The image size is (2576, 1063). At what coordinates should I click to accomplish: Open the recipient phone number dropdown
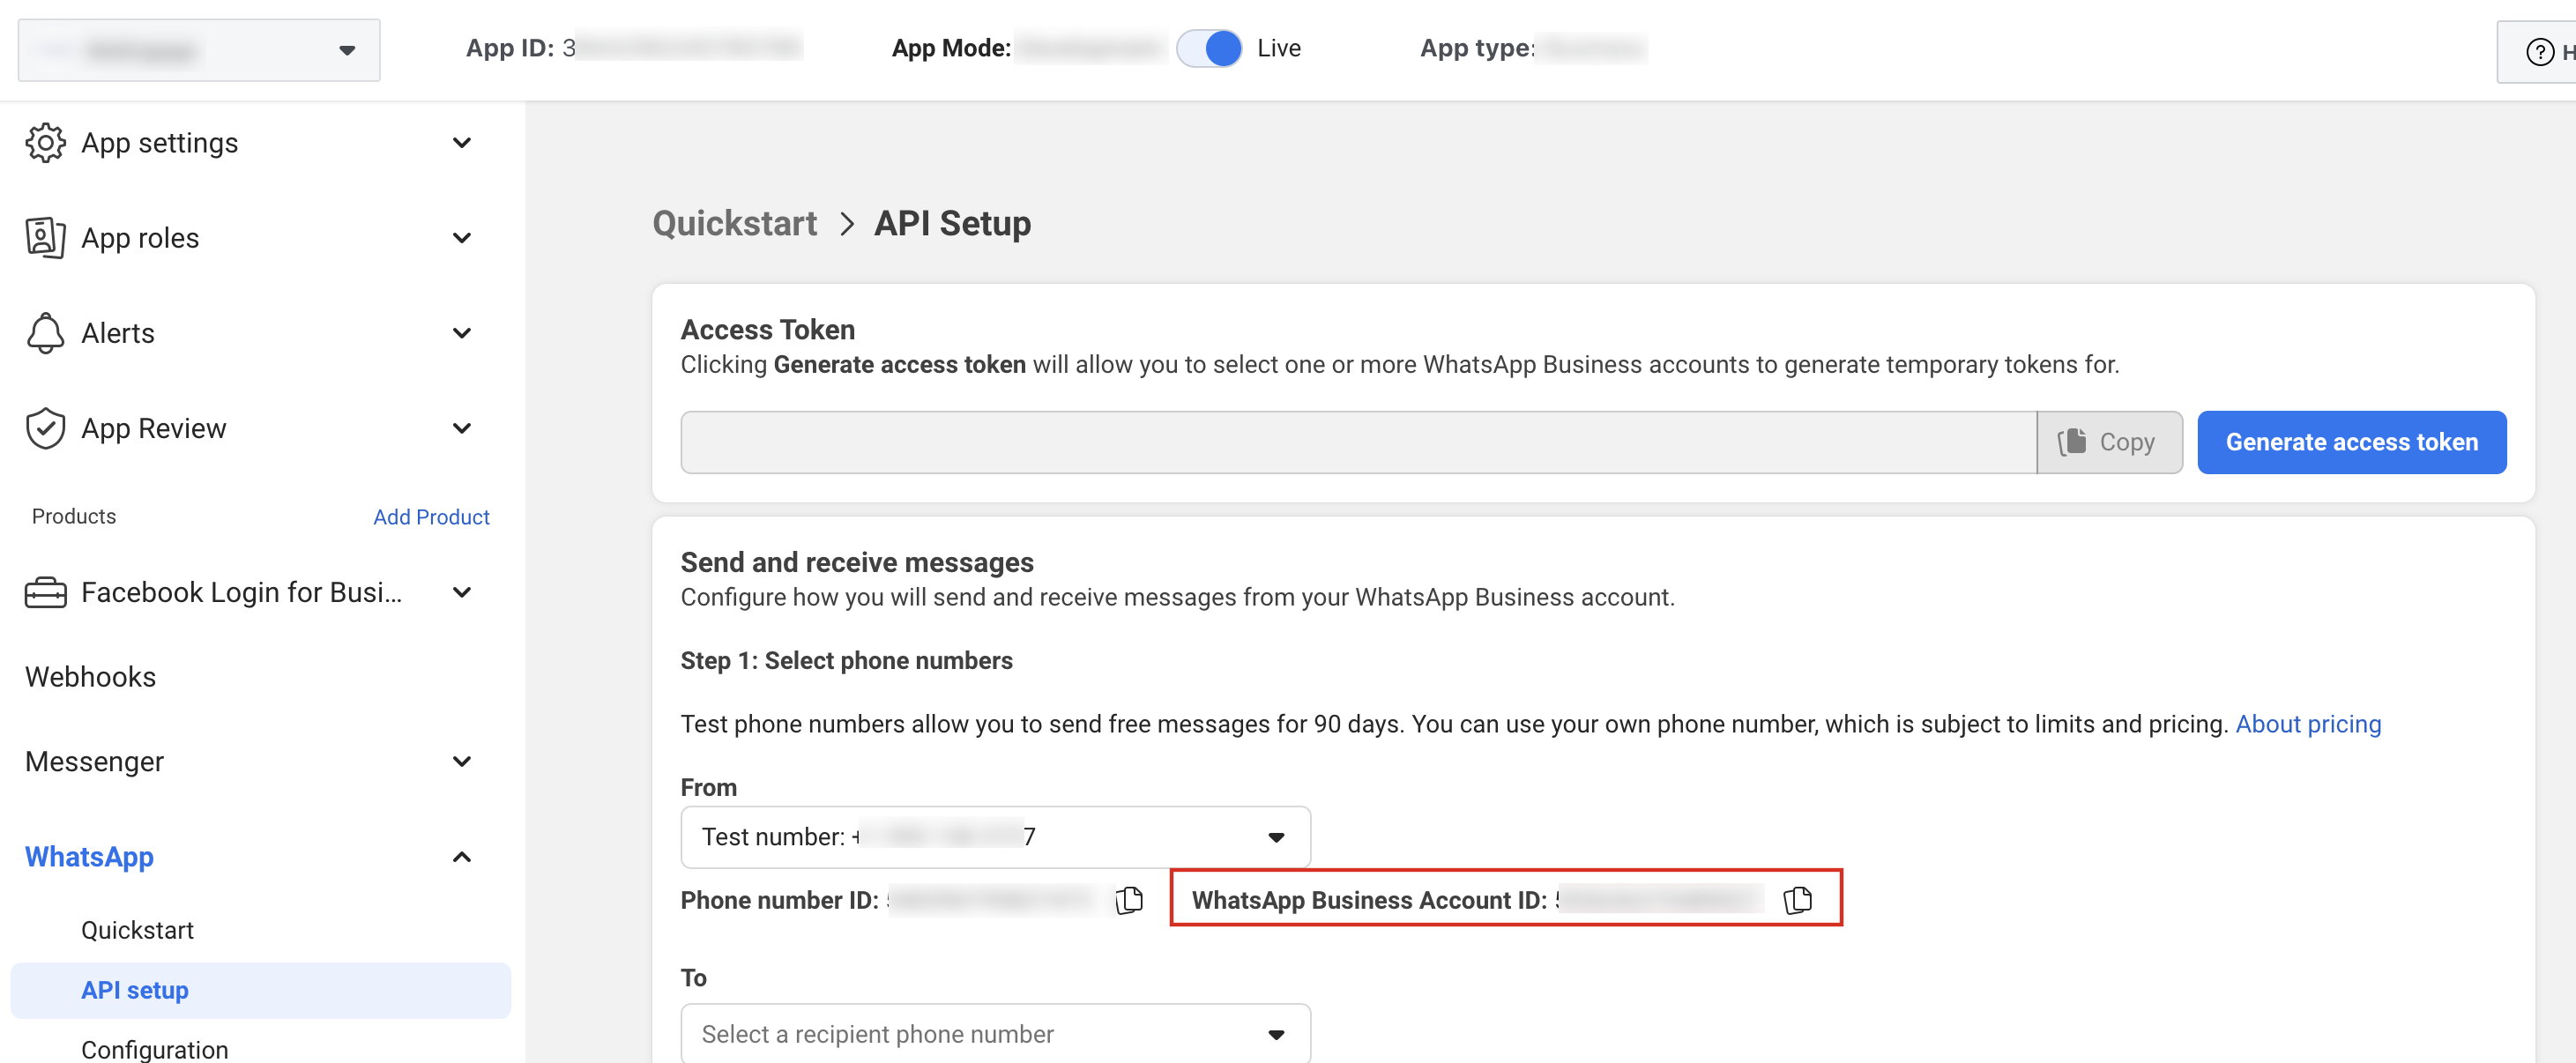point(995,1033)
